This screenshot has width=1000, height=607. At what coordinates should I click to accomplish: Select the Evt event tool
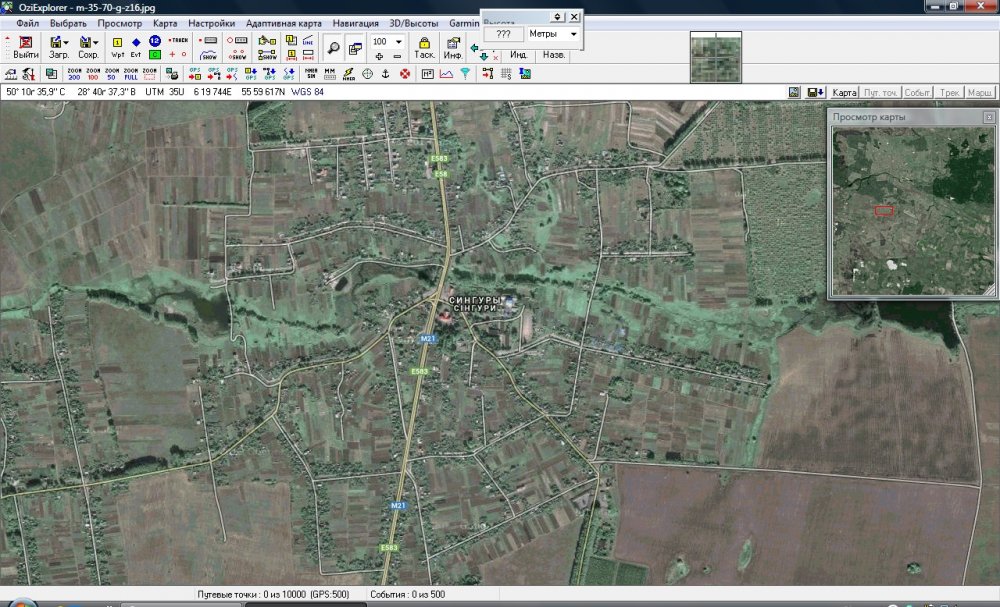pos(136,48)
